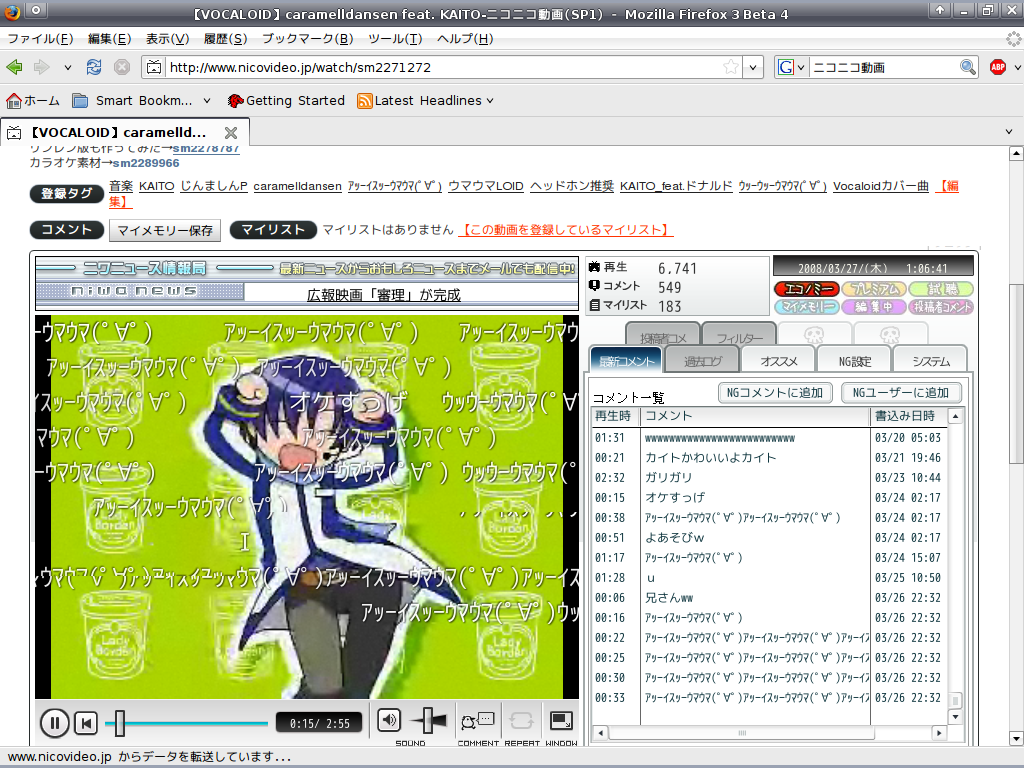1024x768 pixels.
Task: Click the マイメモリー badge
Action: point(807,307)
